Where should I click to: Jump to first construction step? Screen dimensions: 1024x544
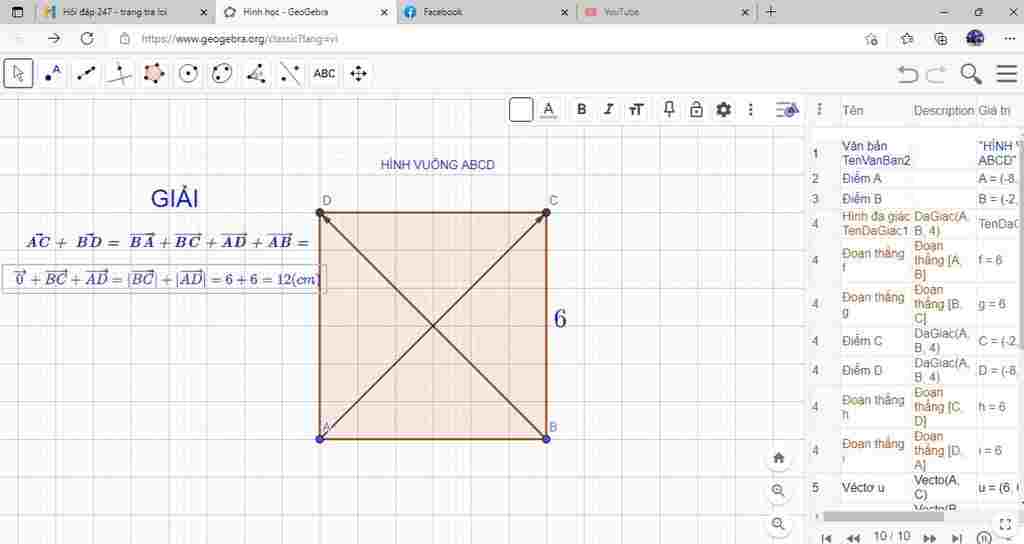click(826, 537)
